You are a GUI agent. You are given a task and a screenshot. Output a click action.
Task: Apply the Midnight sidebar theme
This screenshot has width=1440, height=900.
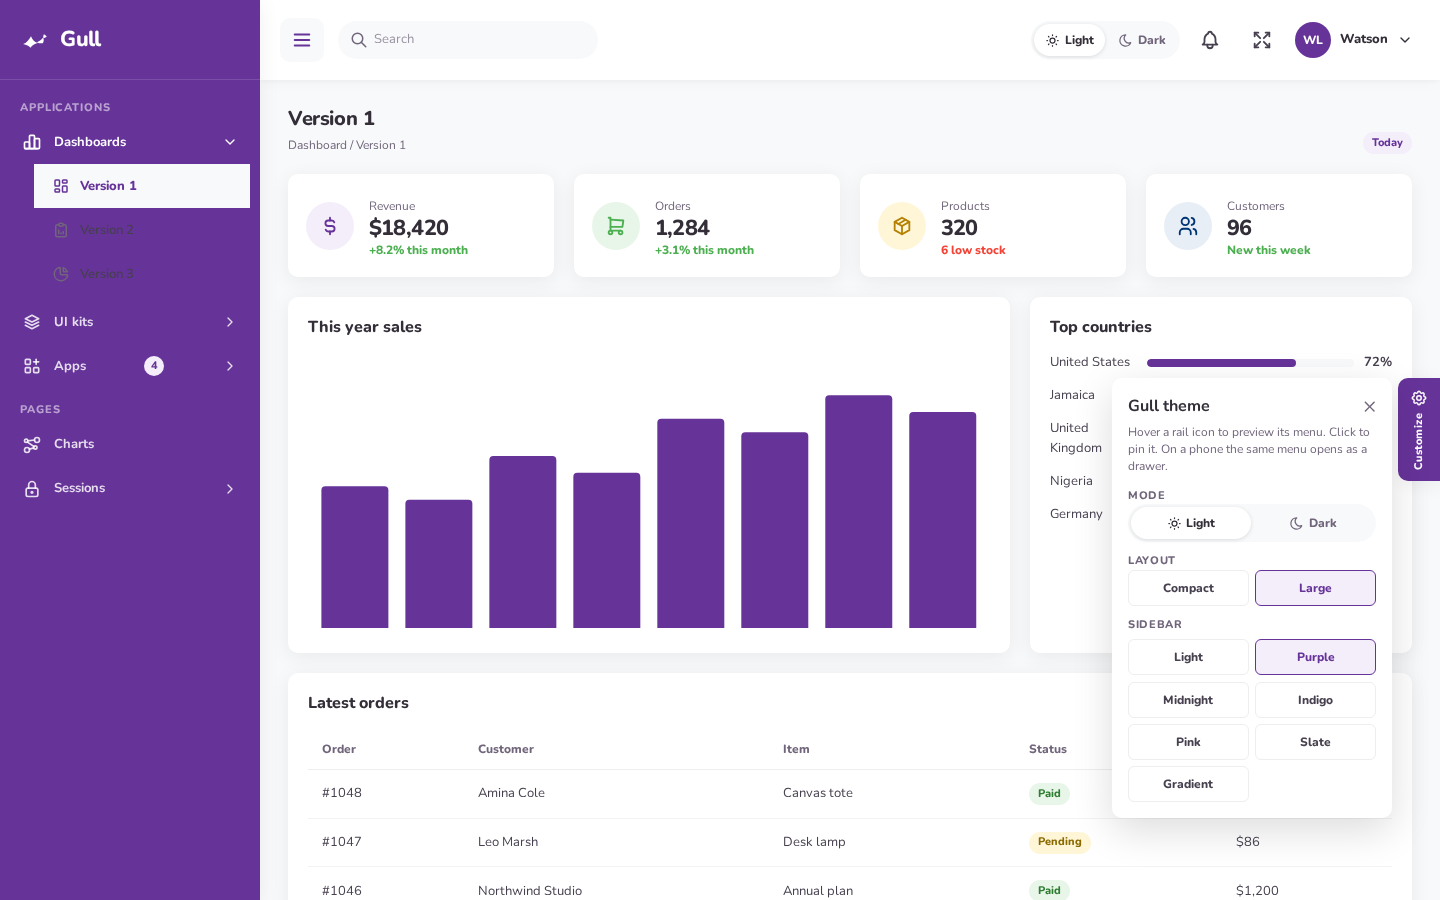tap(1188, 700)
